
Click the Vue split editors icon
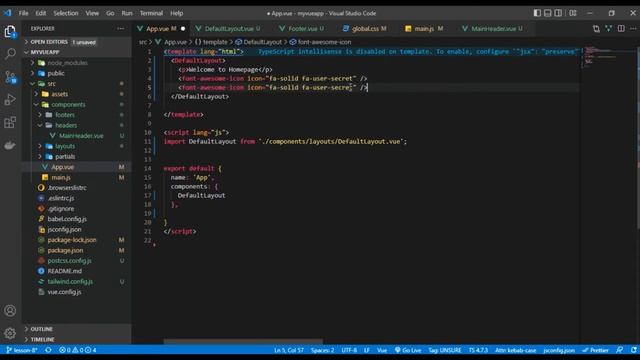click(609, 29)
